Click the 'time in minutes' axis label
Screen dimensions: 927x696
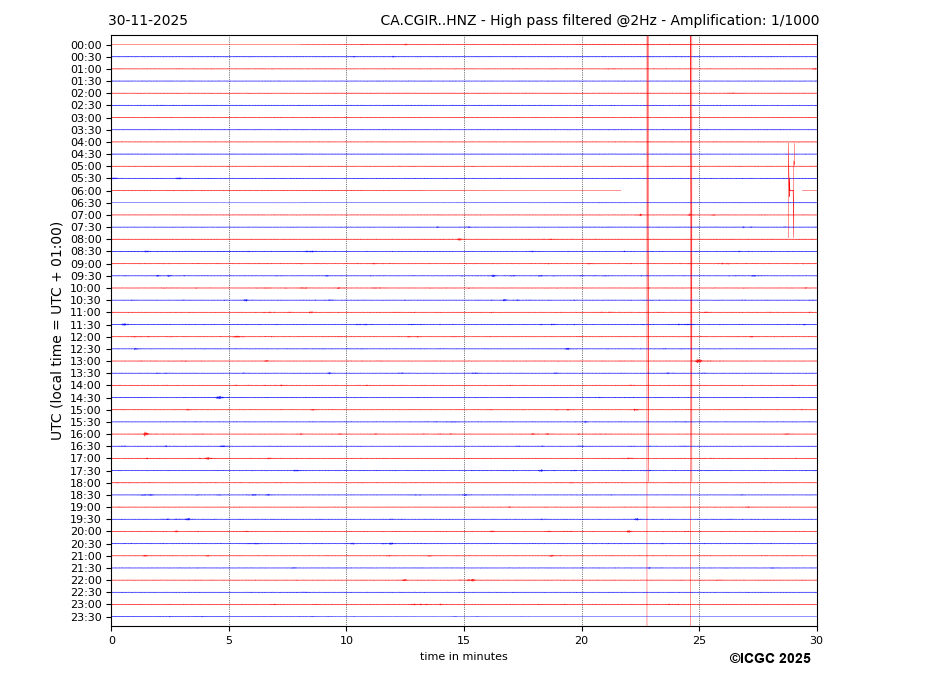(463, 657)
